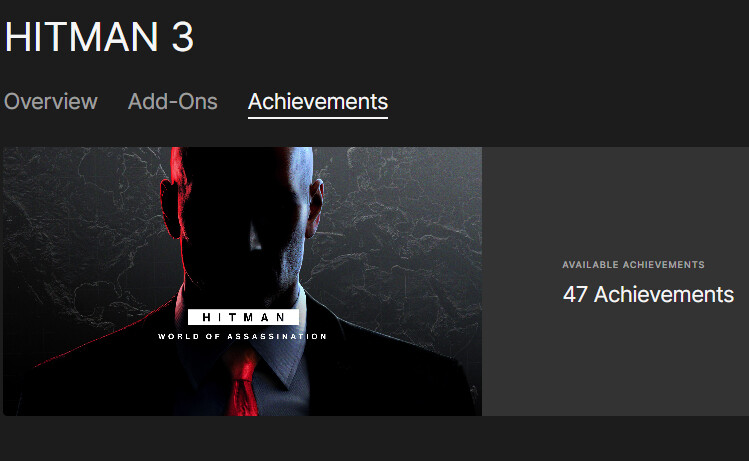Click the Available Achievements label
Image resolution: width=749 pixels, height=461 pixels.
(x=633, y=265)
